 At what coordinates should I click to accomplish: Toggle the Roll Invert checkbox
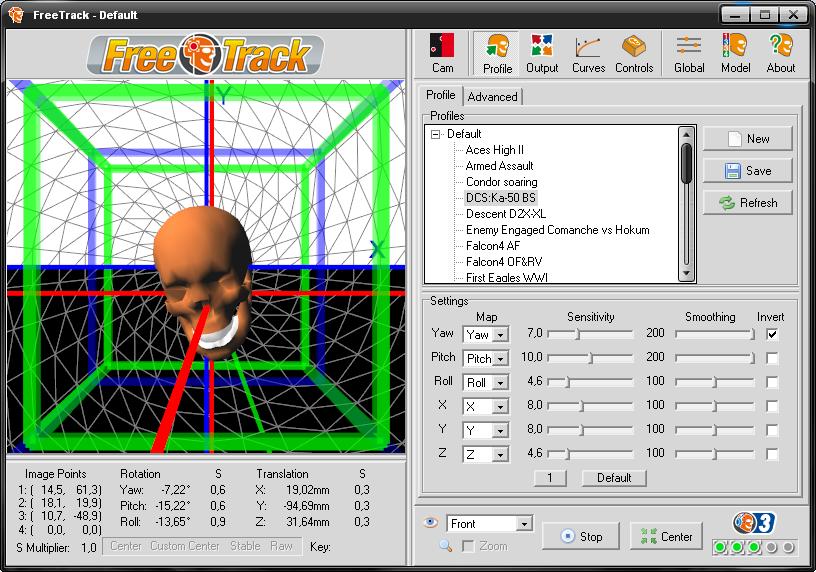point(772,382)
